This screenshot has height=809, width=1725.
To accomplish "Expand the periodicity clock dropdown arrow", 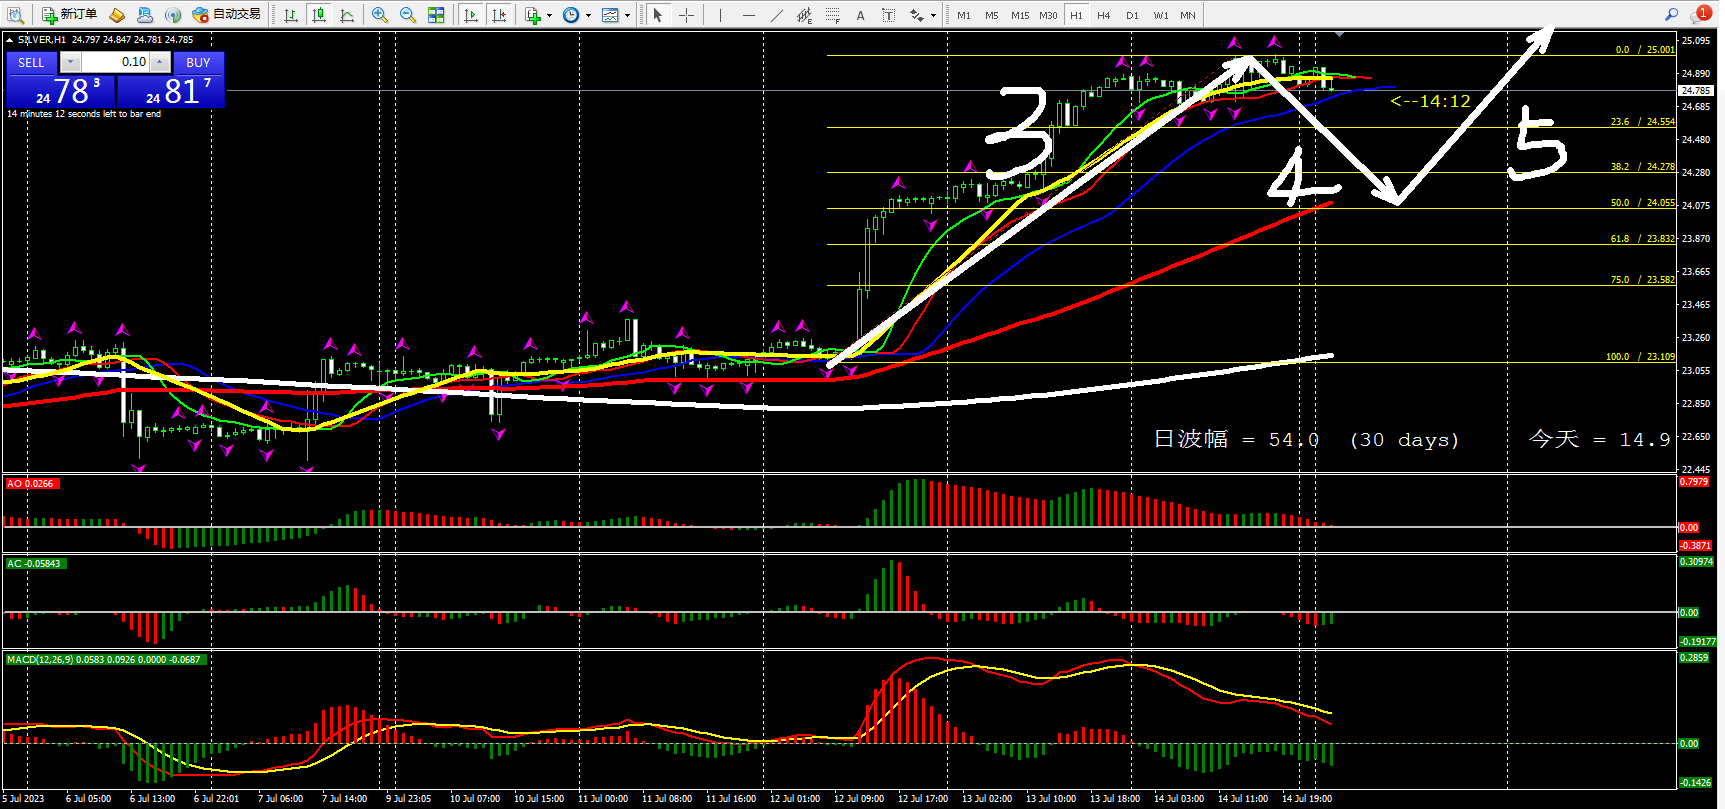I will (588, 15).
